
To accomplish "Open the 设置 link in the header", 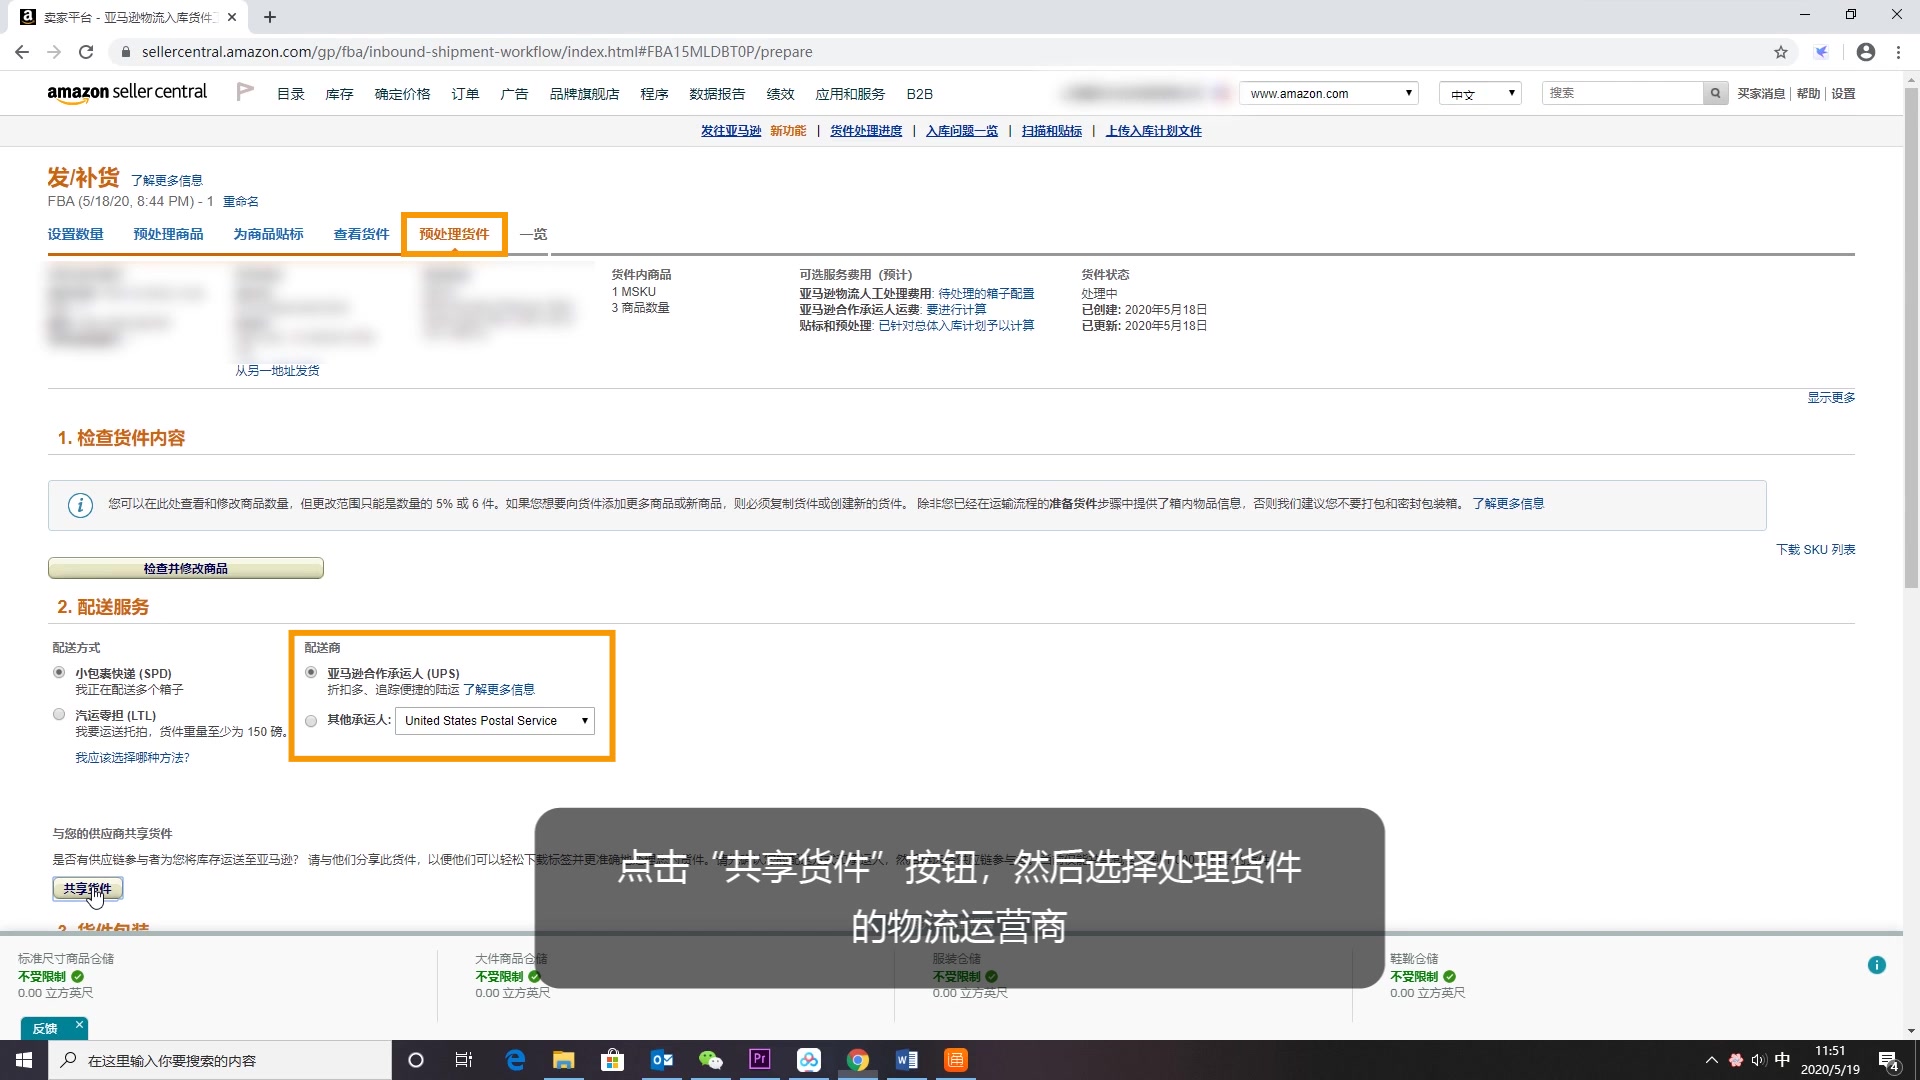I will 1843,93.
